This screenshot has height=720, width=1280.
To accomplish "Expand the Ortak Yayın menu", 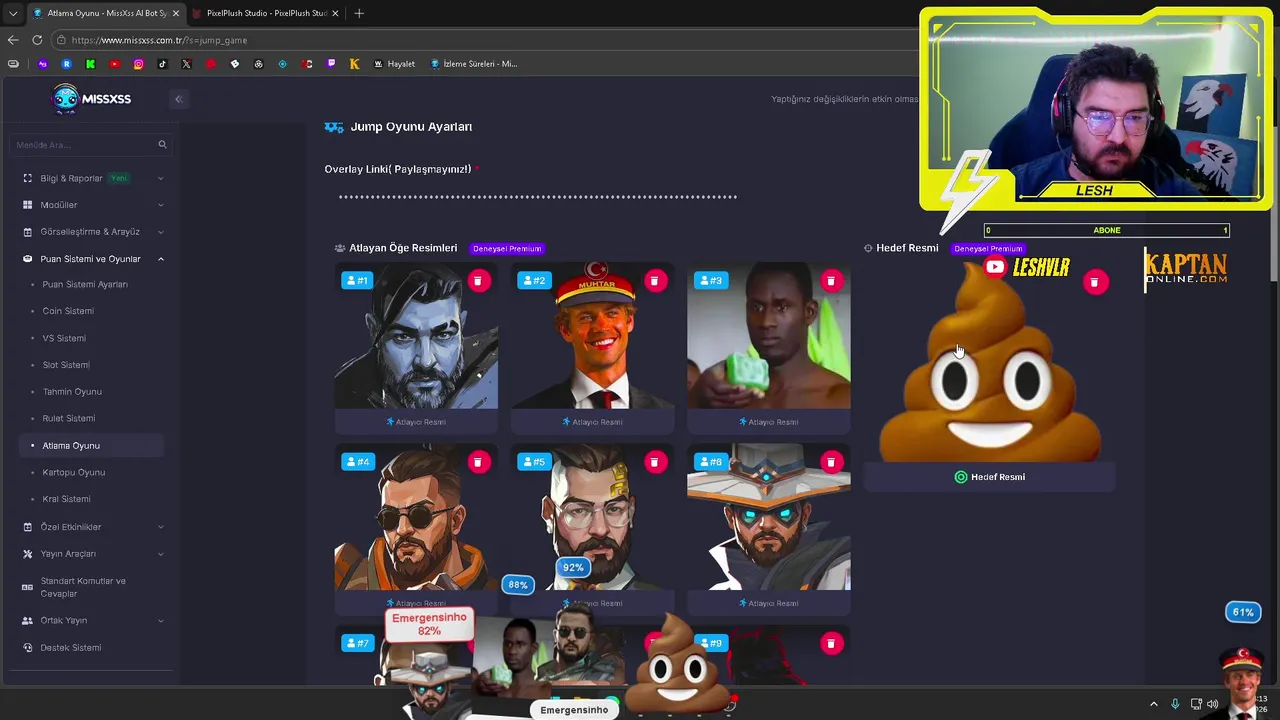I will point(93,620).
